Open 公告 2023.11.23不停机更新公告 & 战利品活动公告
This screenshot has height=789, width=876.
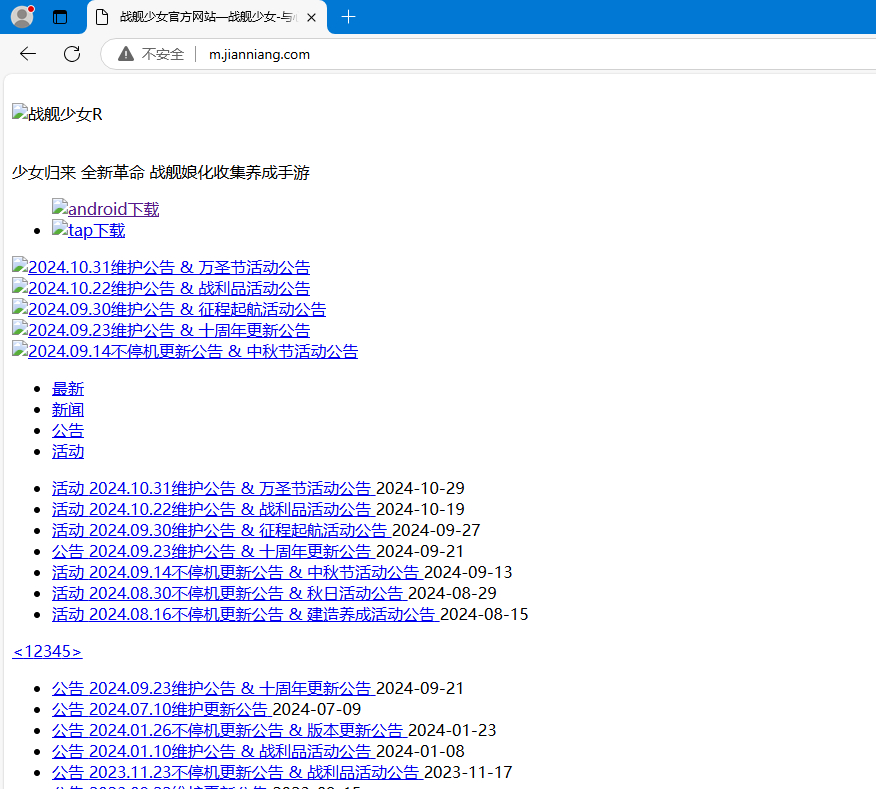point(237,772)
